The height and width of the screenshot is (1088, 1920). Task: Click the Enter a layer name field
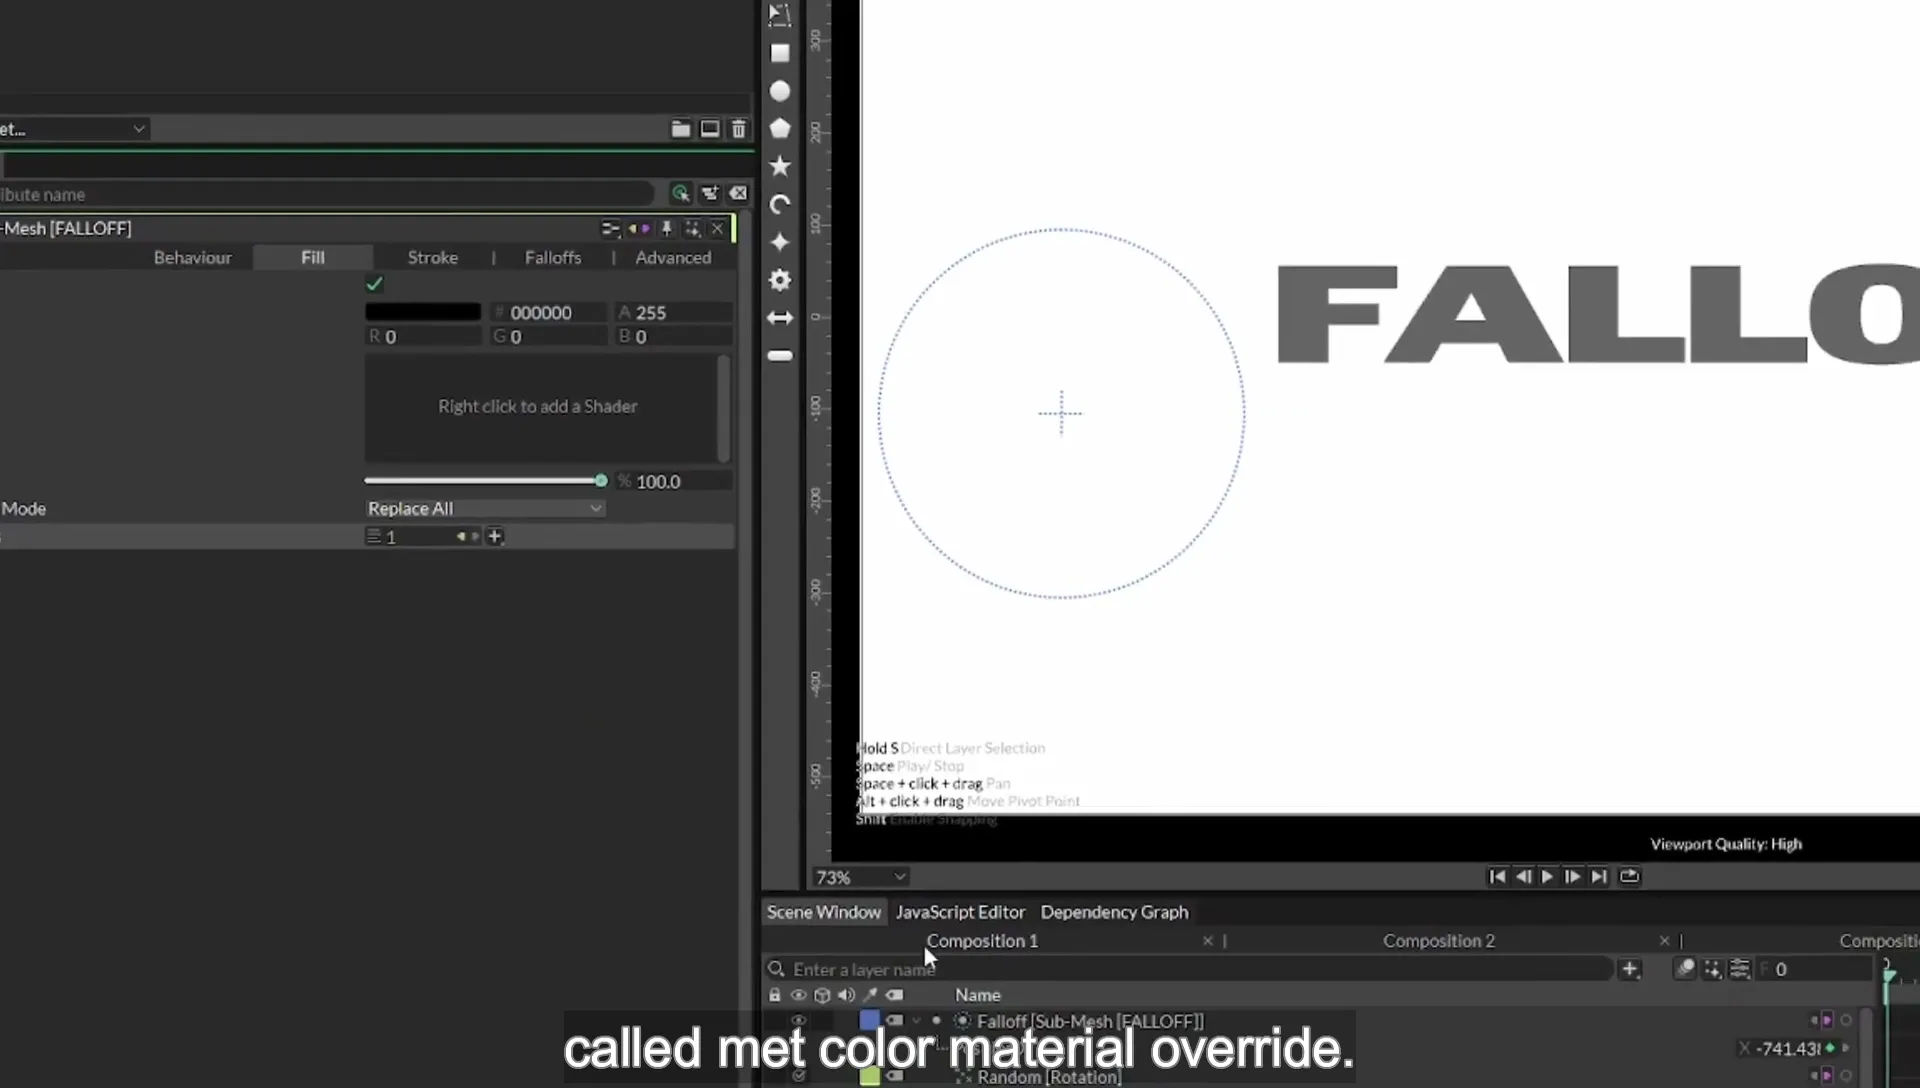[1190, 969]
